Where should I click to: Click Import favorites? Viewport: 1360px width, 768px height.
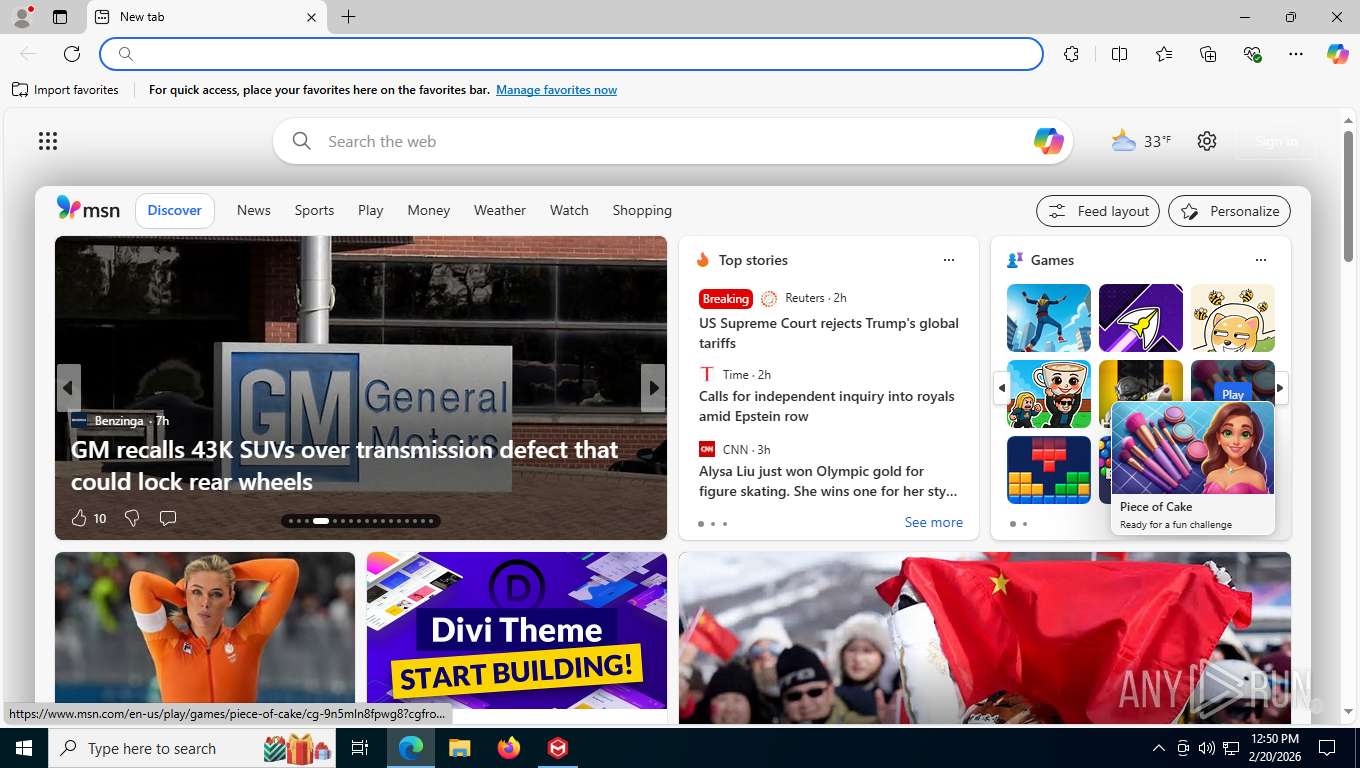pyautogui.click(x=65, y=90)
